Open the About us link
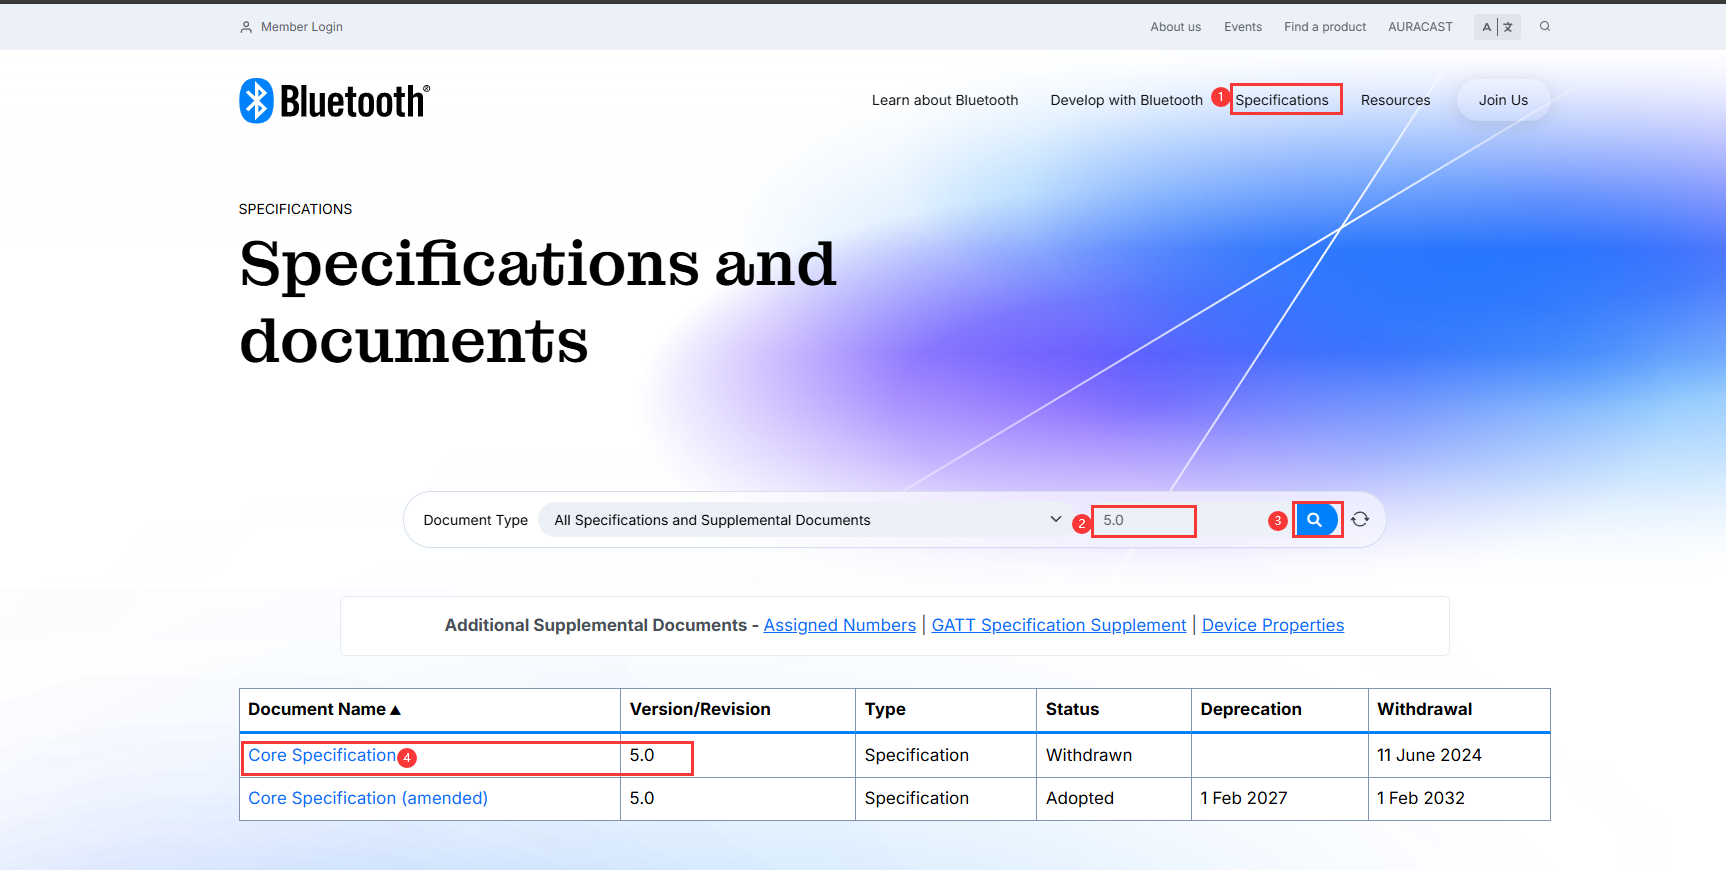Viewport: 1726px width, 870px height. (1175, 27)
